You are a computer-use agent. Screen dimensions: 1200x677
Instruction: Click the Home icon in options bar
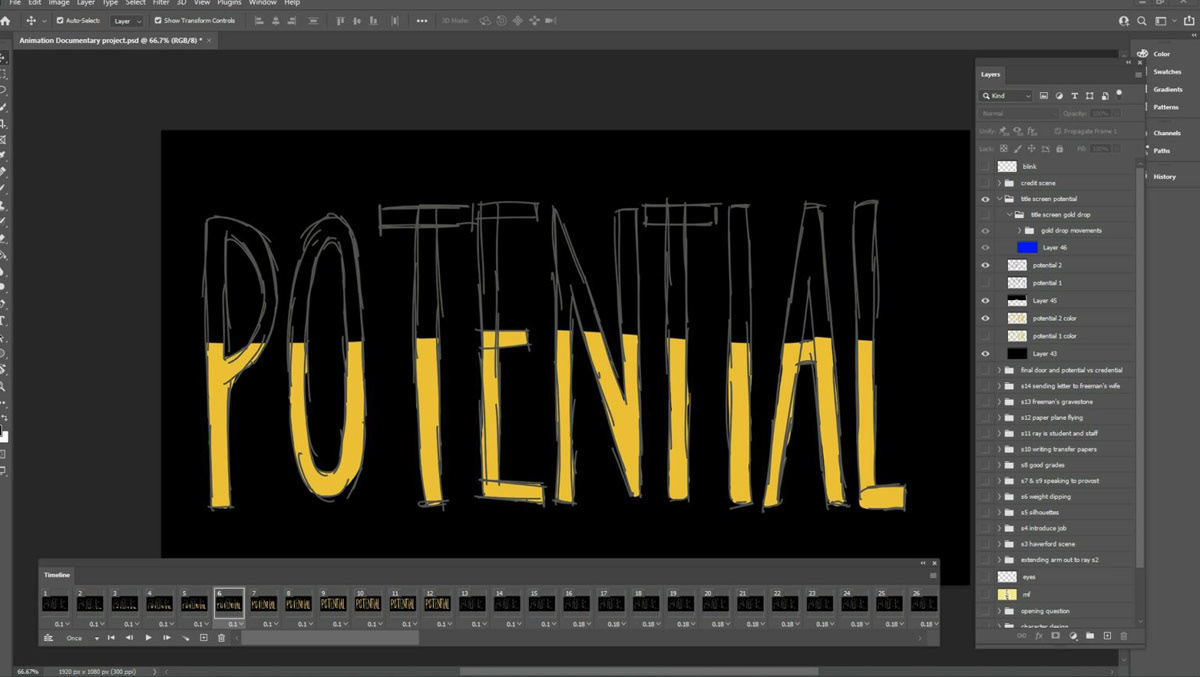(x=5, y=20)
